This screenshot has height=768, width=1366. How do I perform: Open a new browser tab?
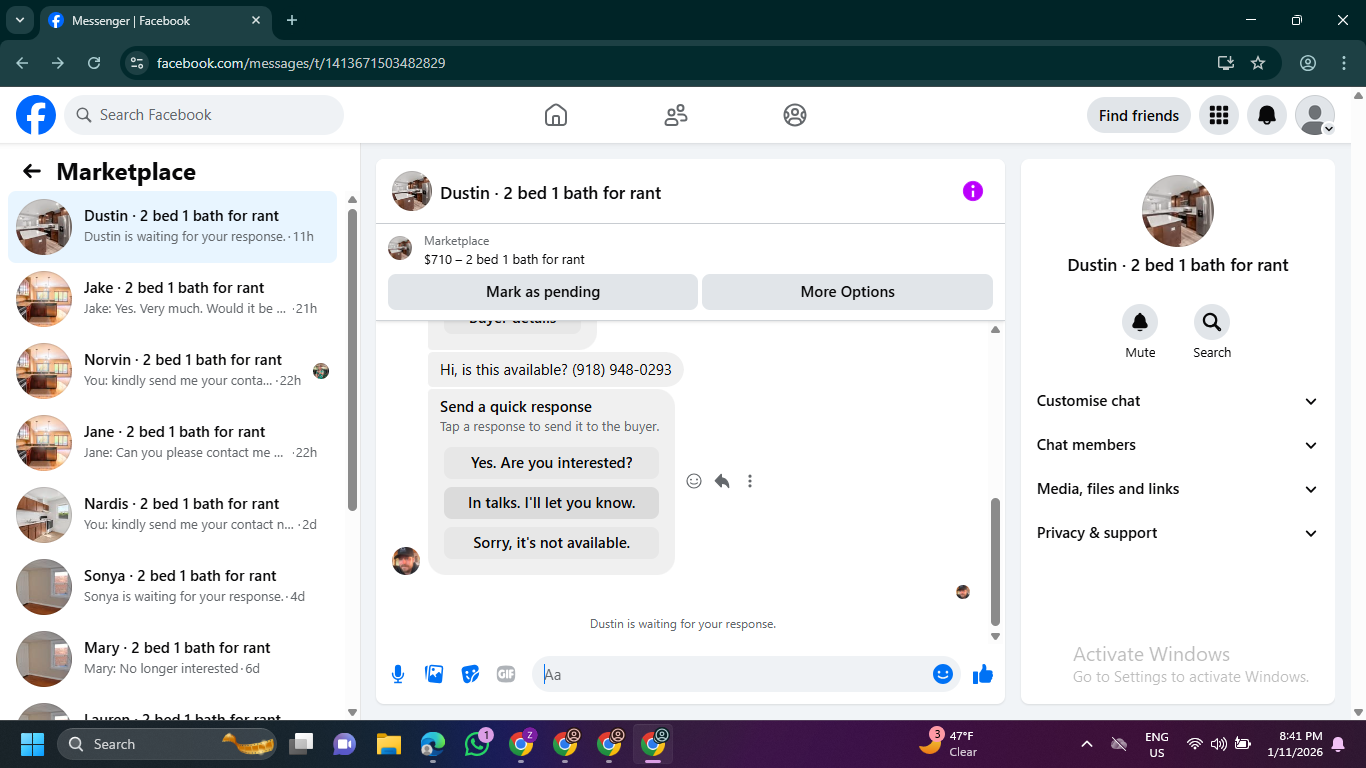(292, 20)
